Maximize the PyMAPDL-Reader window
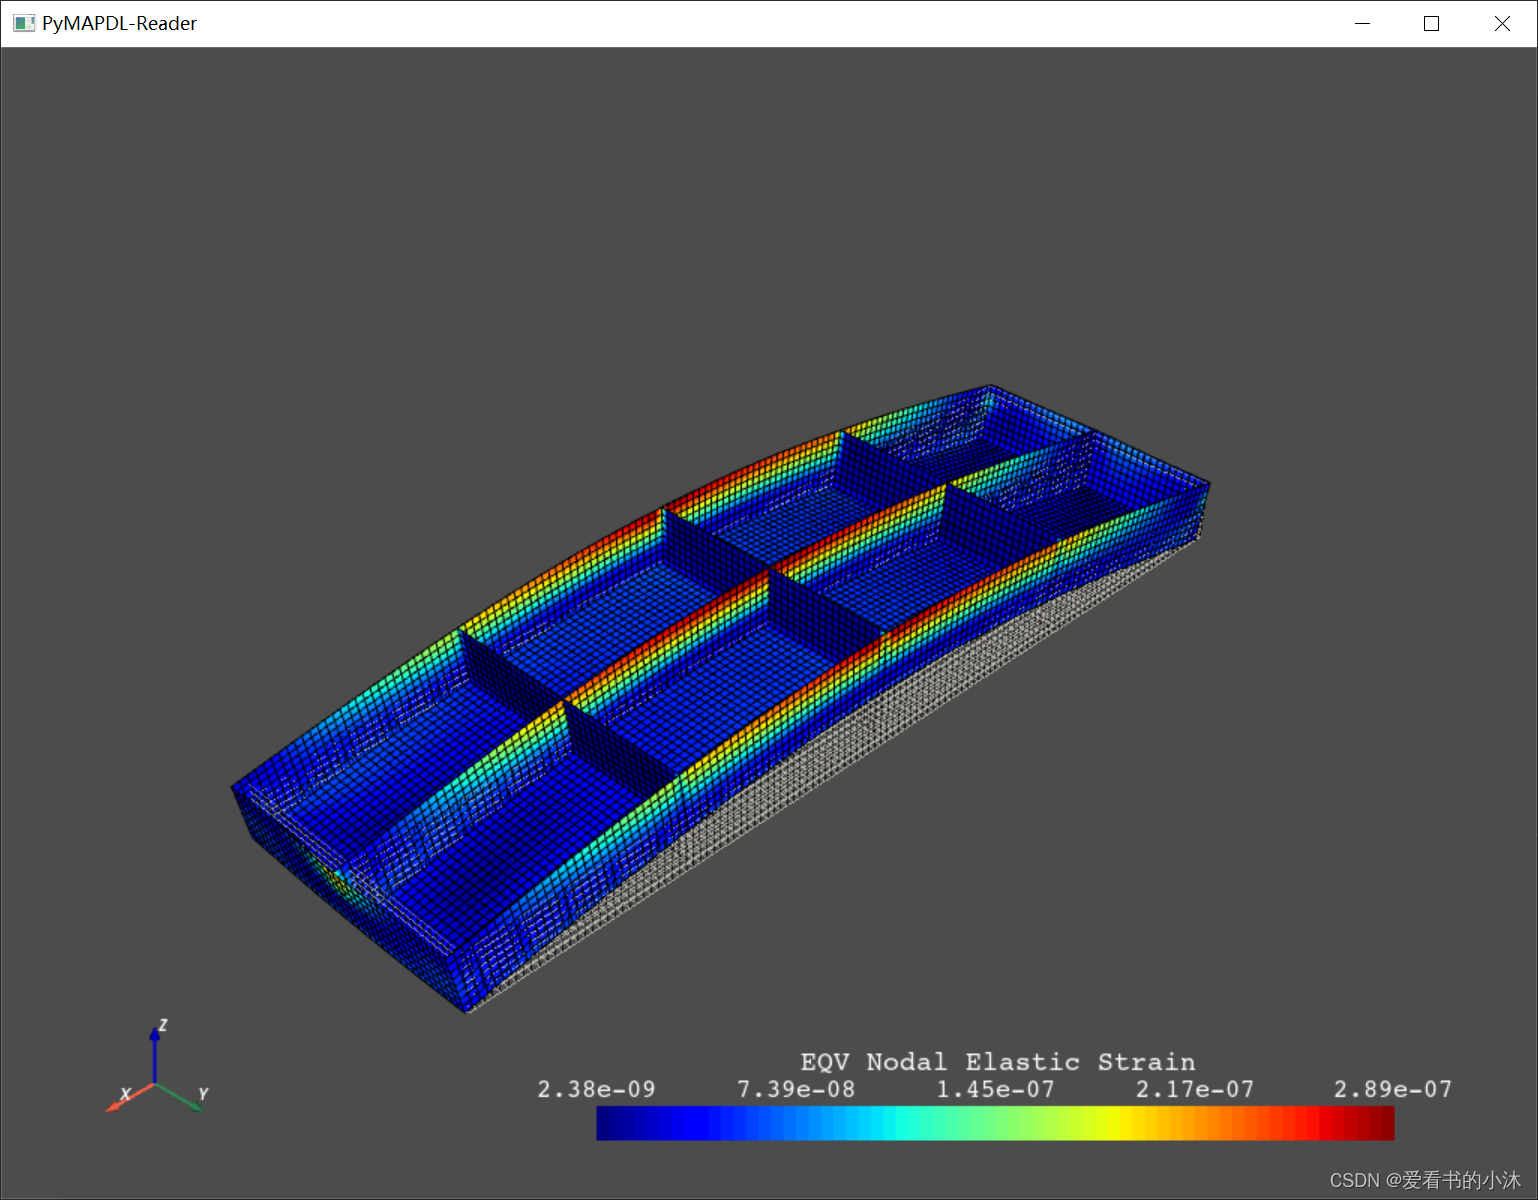This screenshot has width=1538, height=1200. click(1431, 23)
